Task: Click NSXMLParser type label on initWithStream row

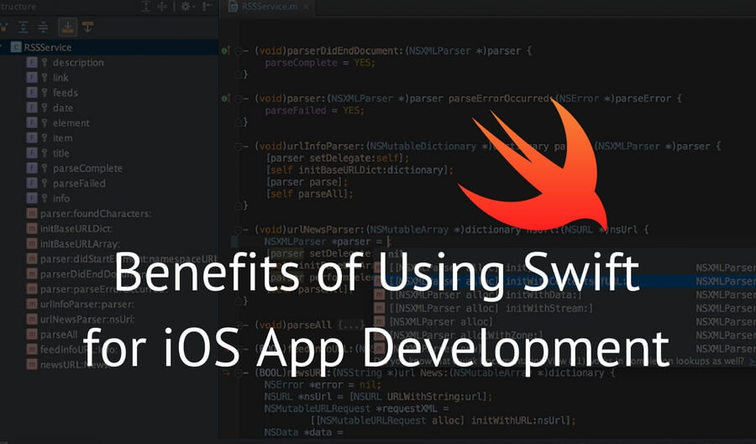Action: pyautogui.click(x=726, y=308)
